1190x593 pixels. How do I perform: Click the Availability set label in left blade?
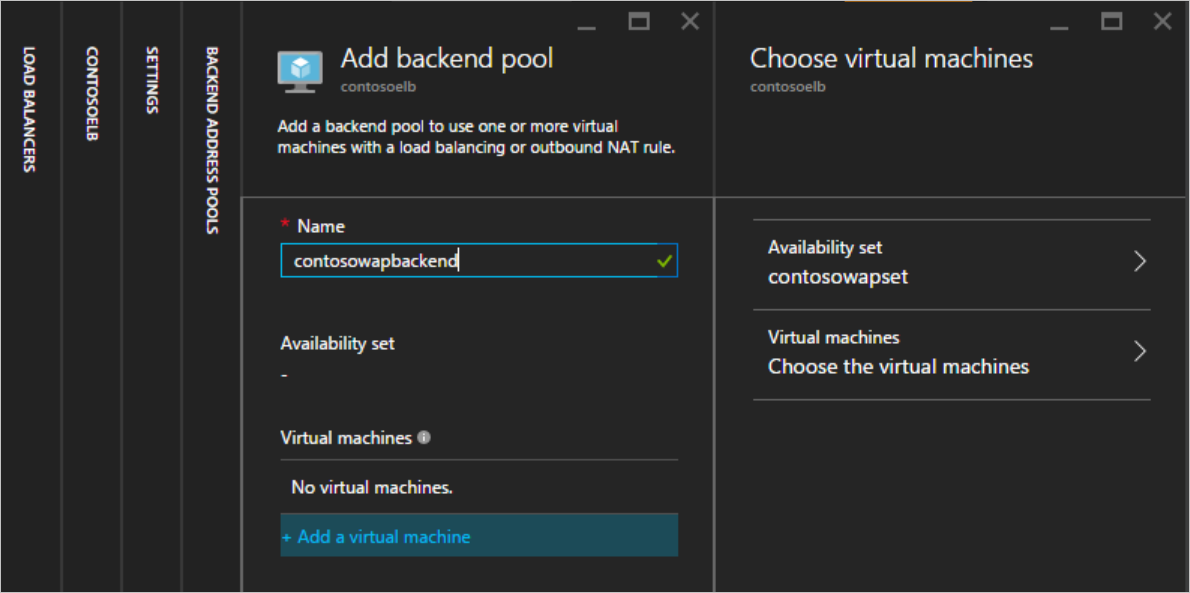click(338, 343)
